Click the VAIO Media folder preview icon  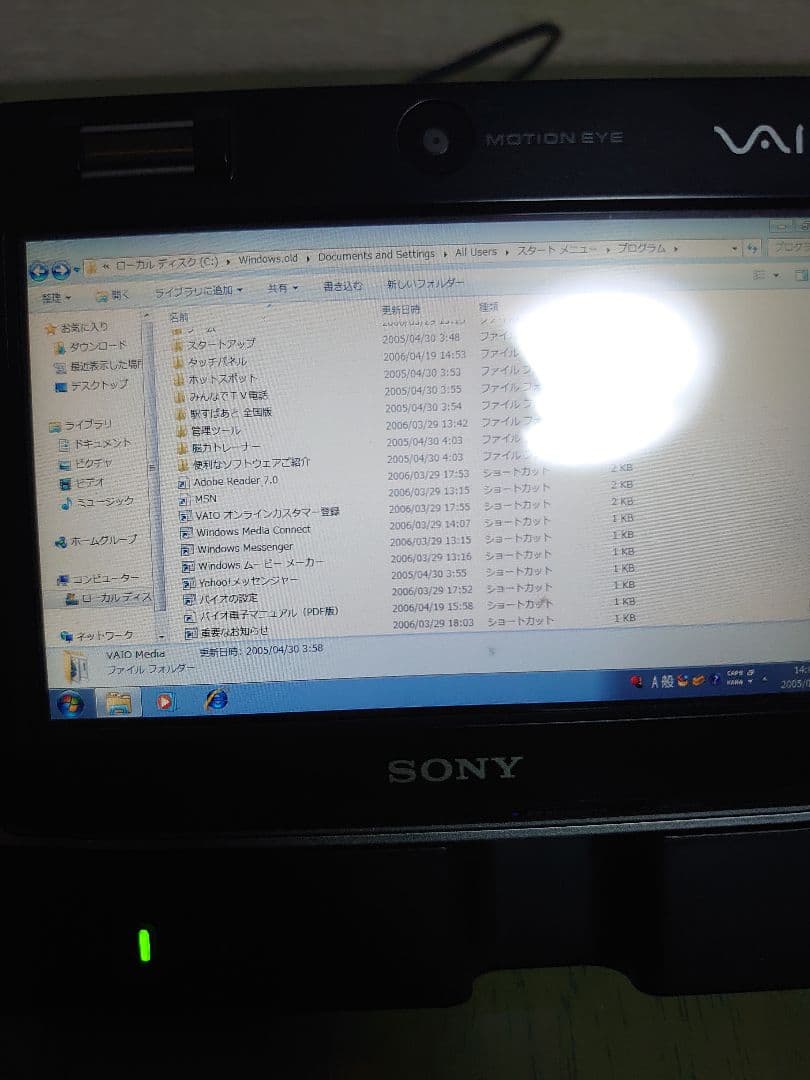click(76, 665)
